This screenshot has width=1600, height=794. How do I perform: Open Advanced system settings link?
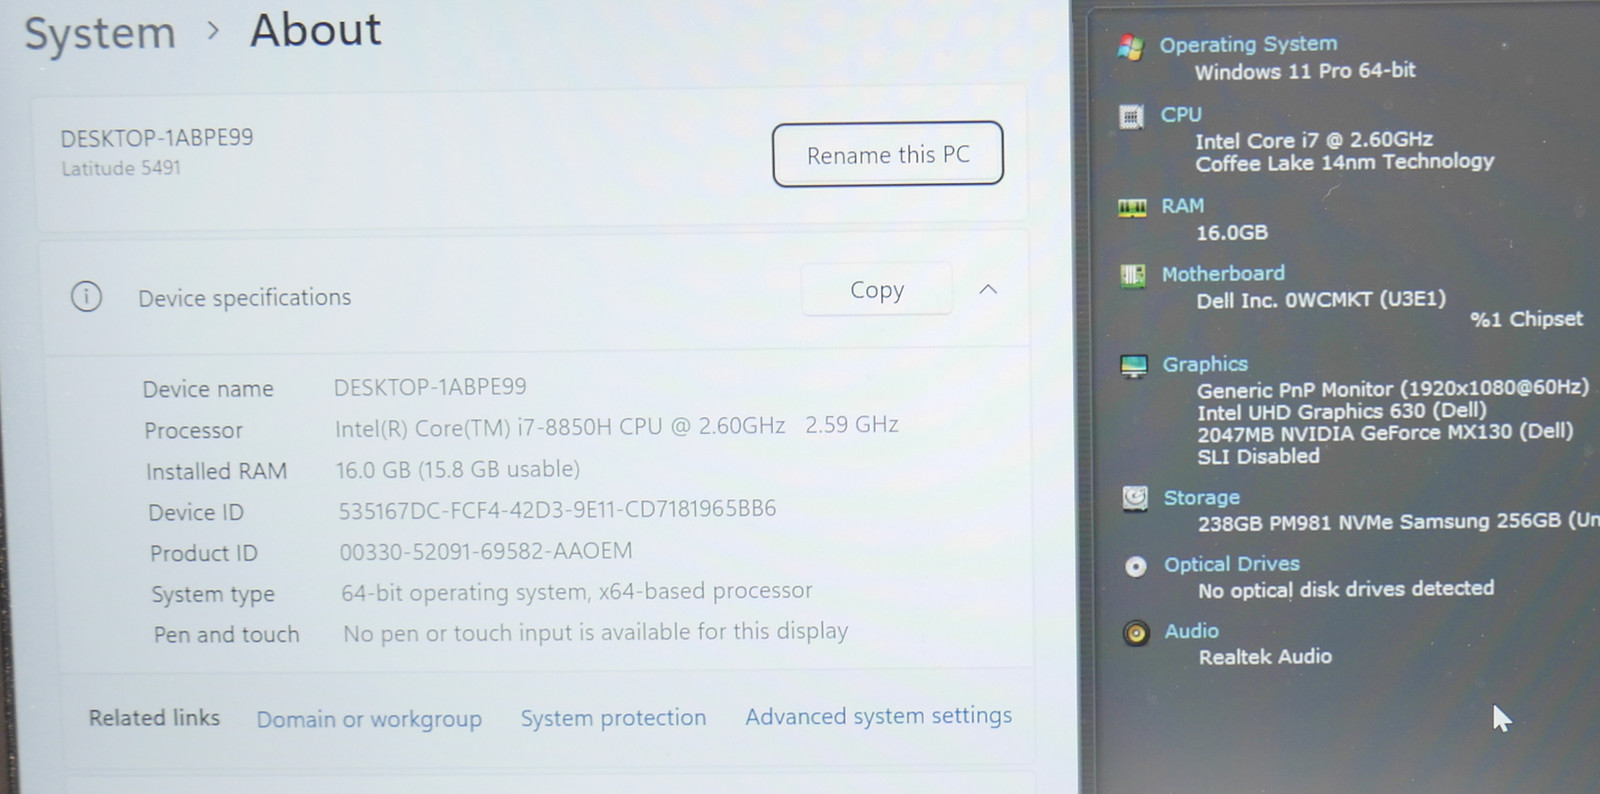[878, 716]
